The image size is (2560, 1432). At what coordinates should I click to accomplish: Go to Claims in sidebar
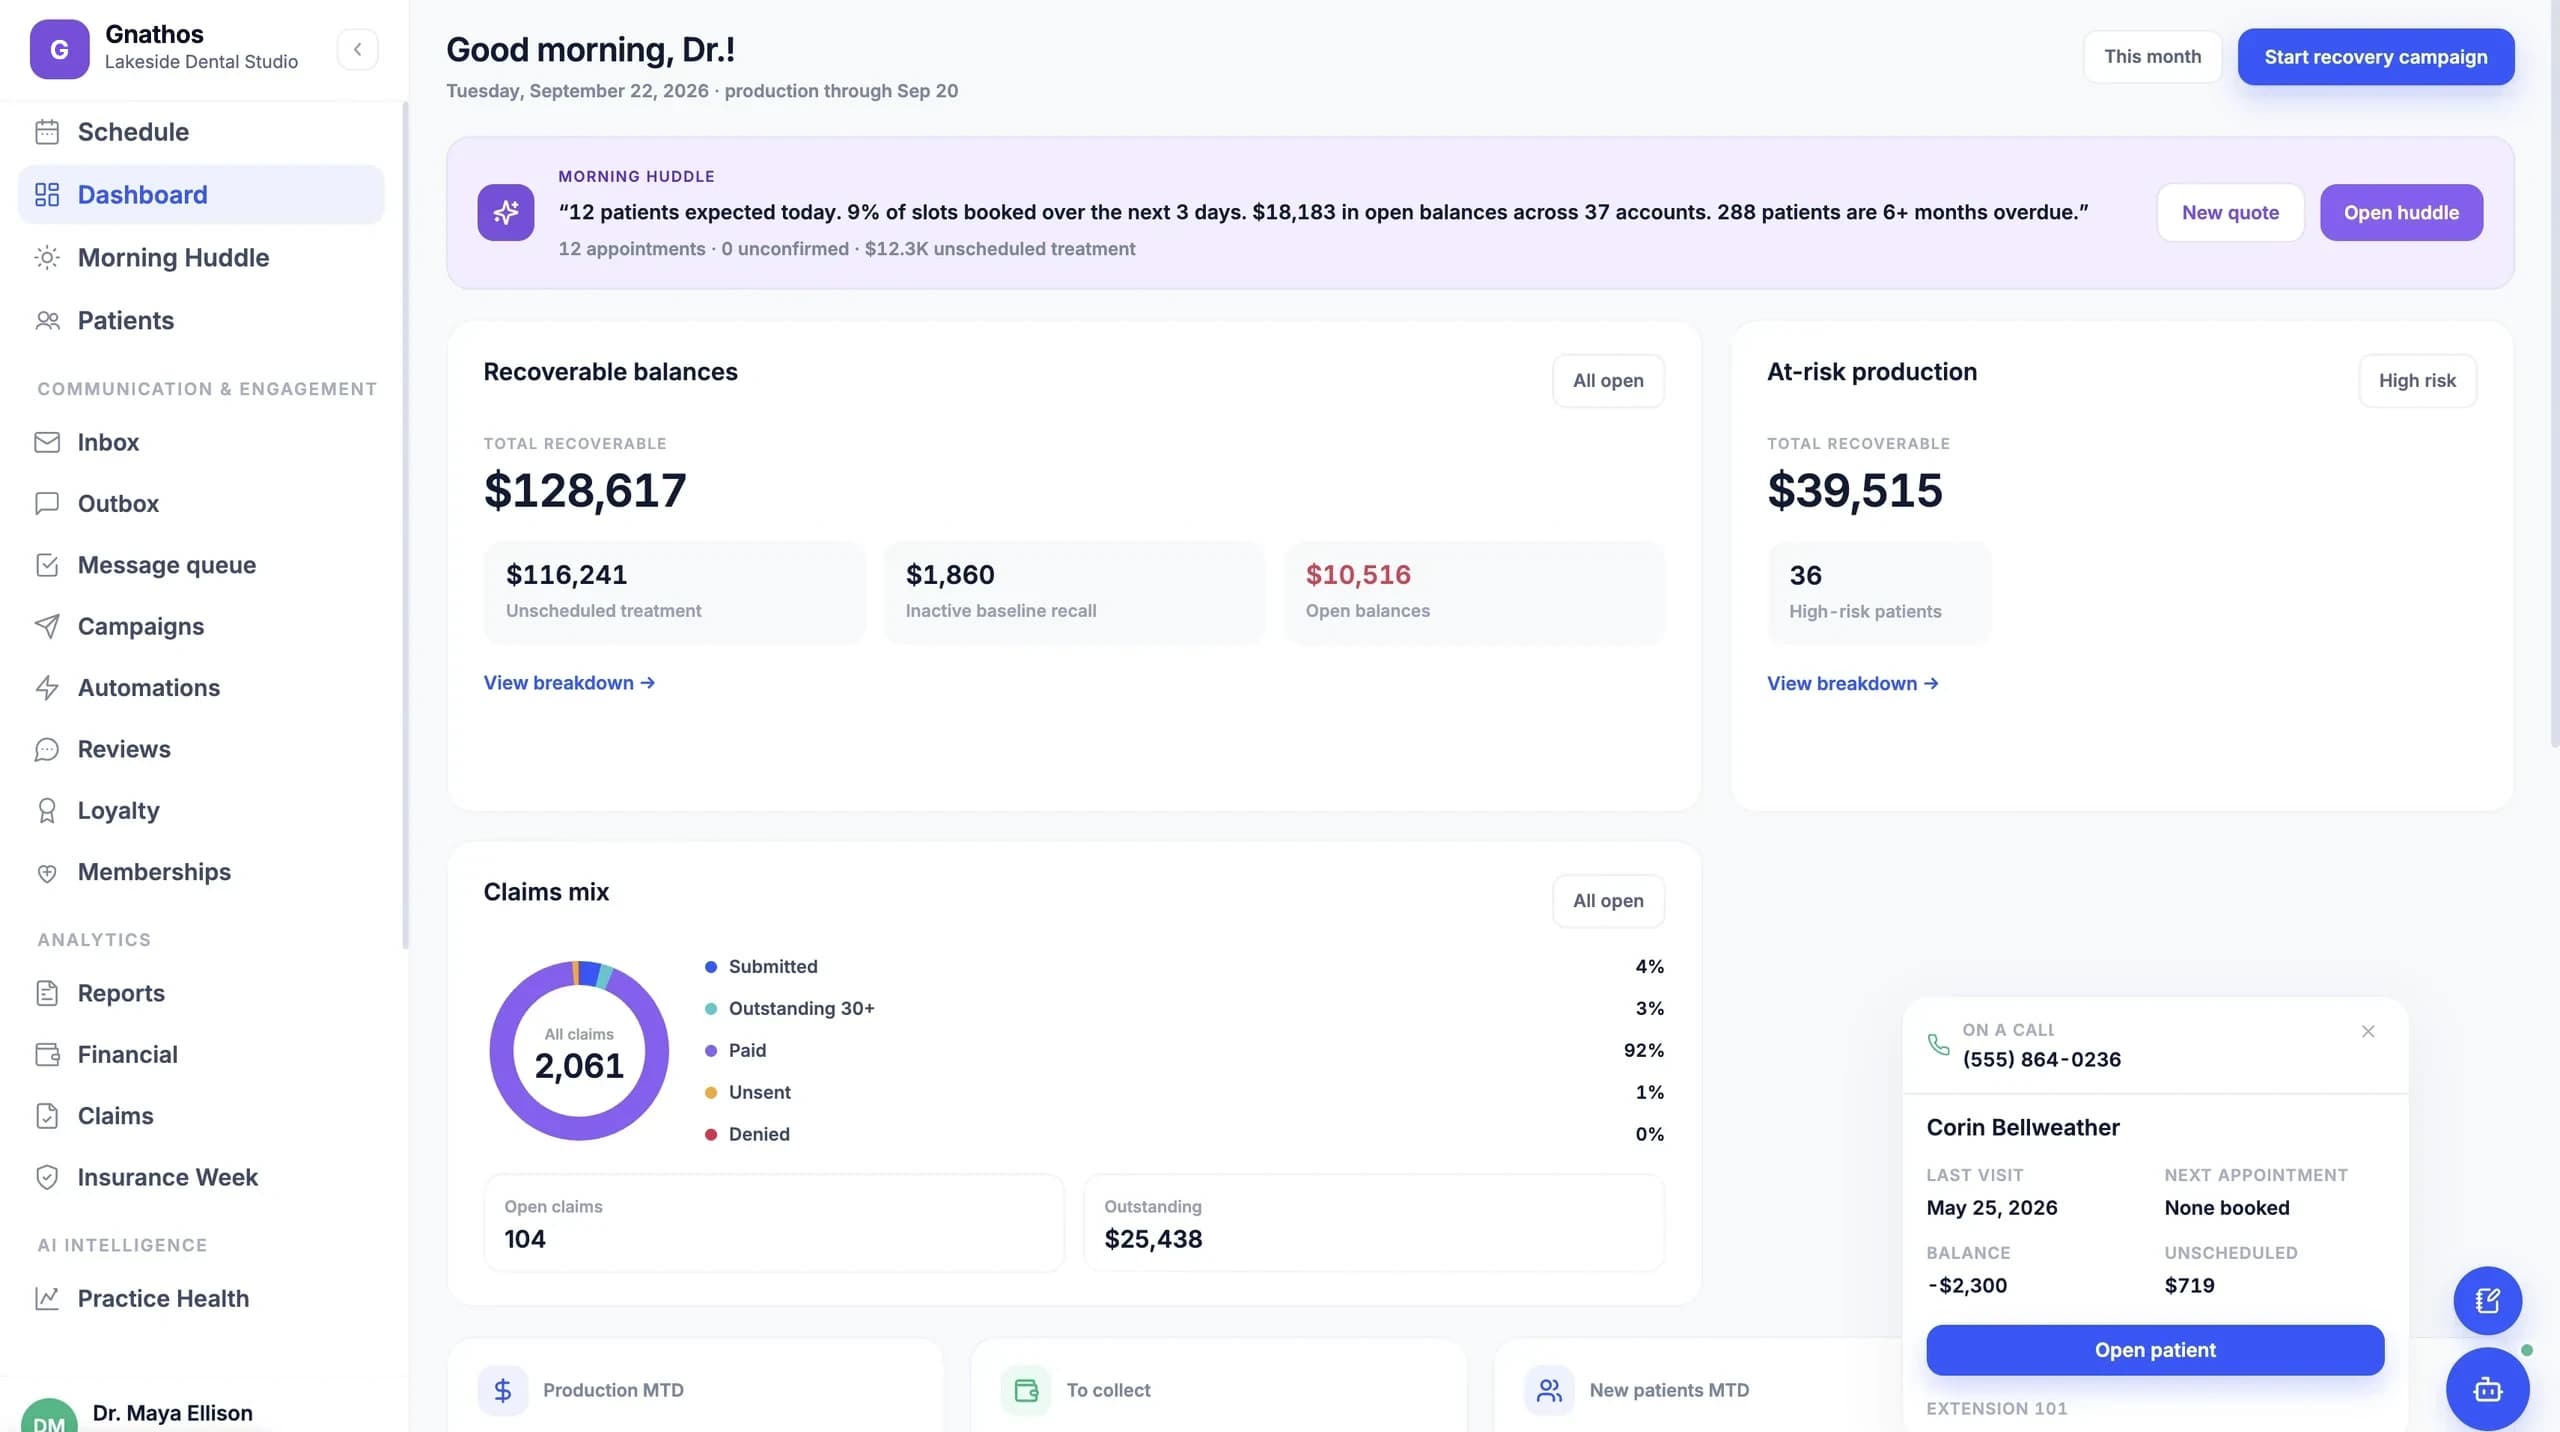pos(201,1116)
